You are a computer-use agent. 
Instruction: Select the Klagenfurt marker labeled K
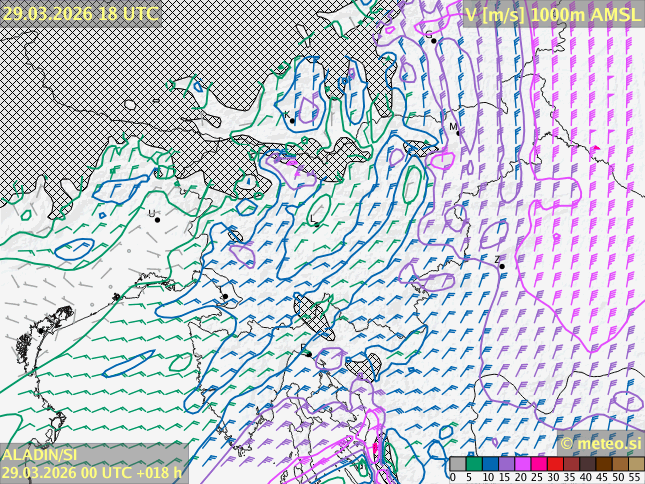[x=292, y=120]
